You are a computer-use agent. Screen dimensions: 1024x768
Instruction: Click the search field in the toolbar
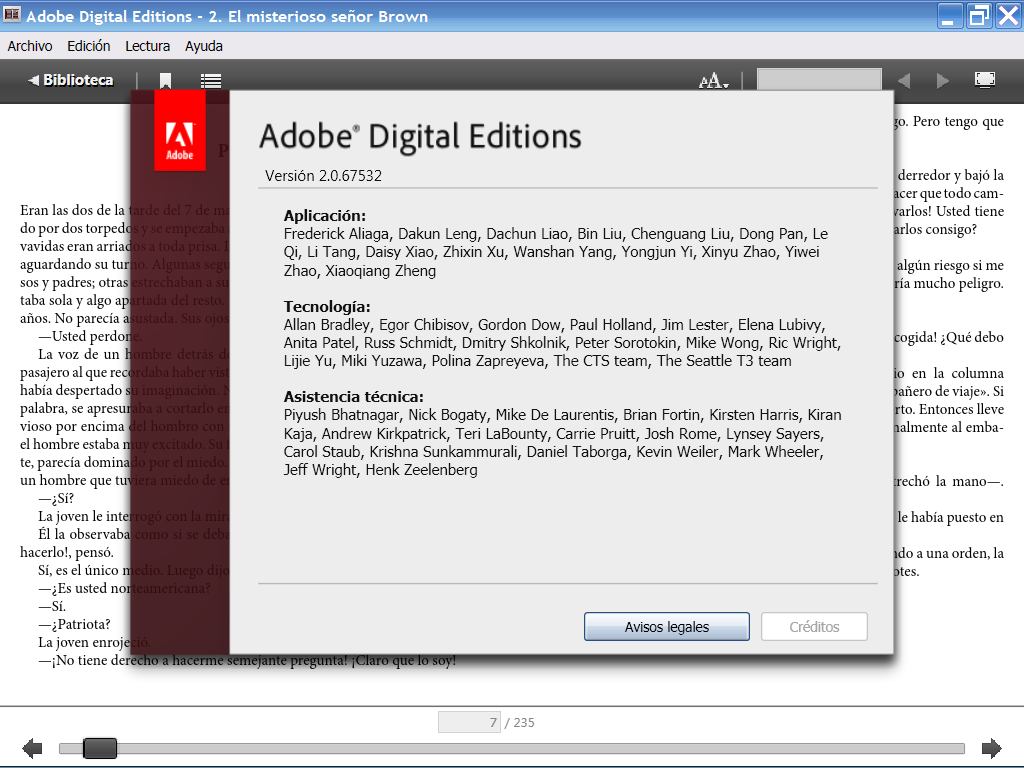pos(819,80)
